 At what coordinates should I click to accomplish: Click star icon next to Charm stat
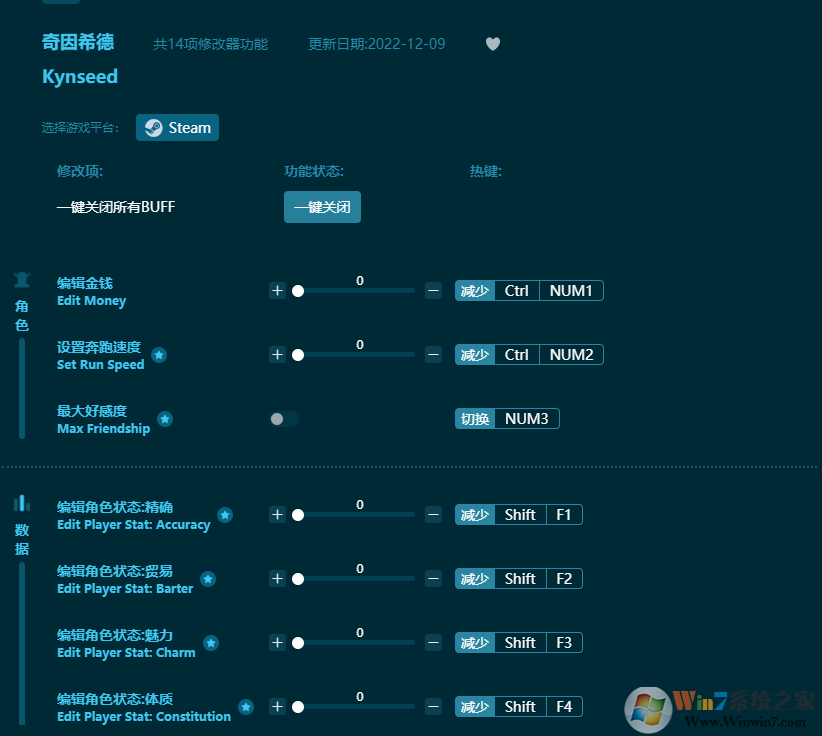211,643
